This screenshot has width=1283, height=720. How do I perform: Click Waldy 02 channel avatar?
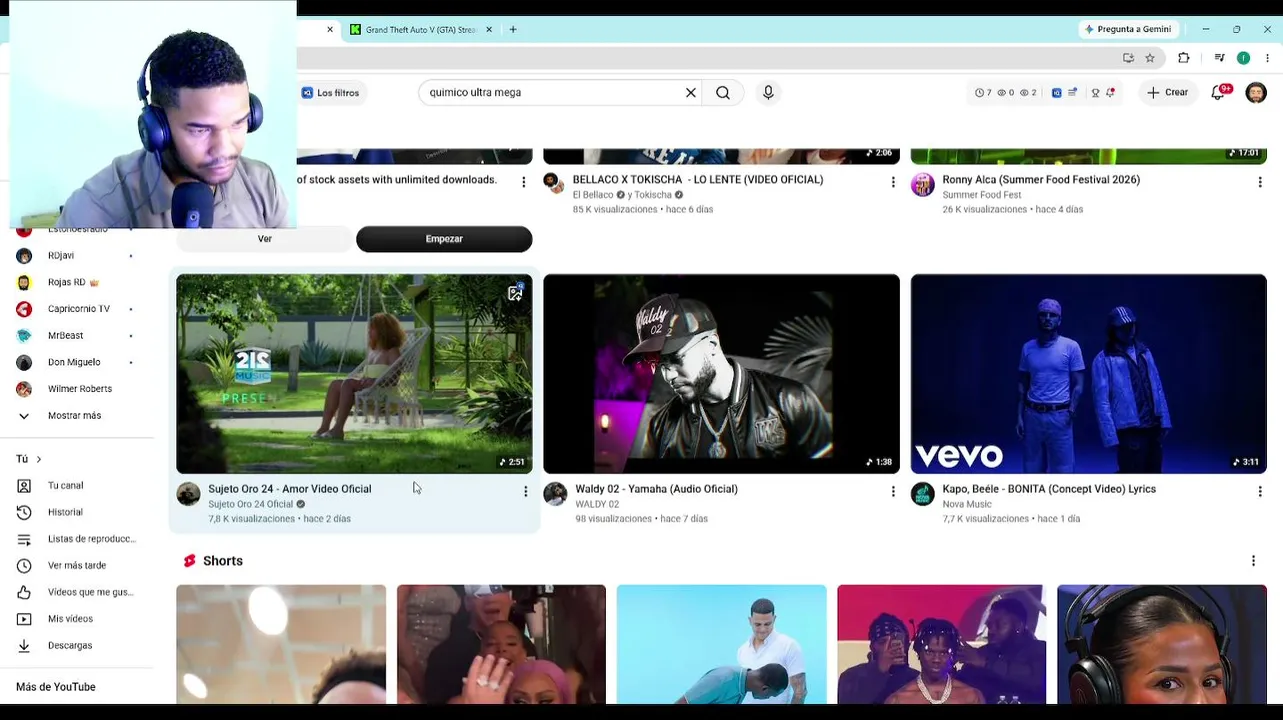click(555, 494)
